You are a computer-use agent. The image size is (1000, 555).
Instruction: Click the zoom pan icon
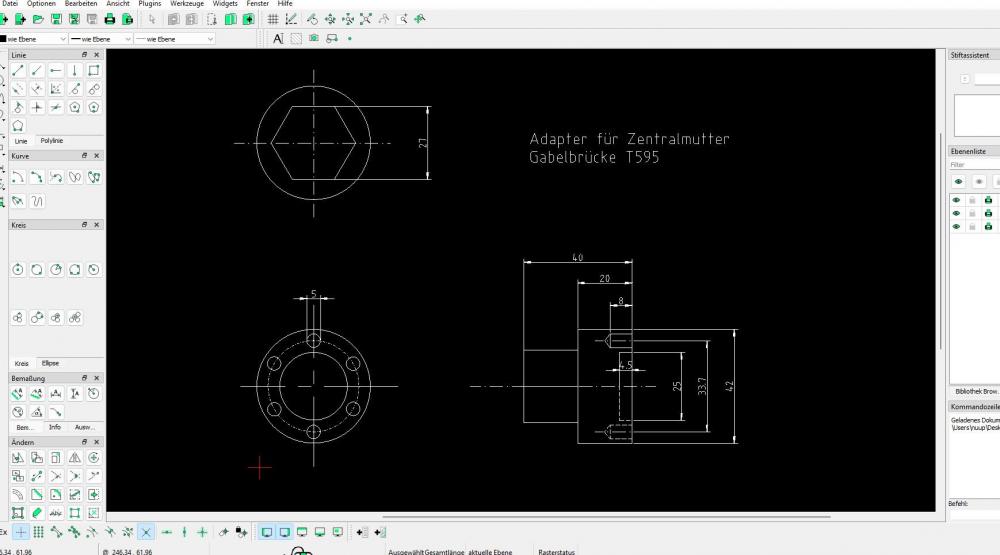(419, 19)
